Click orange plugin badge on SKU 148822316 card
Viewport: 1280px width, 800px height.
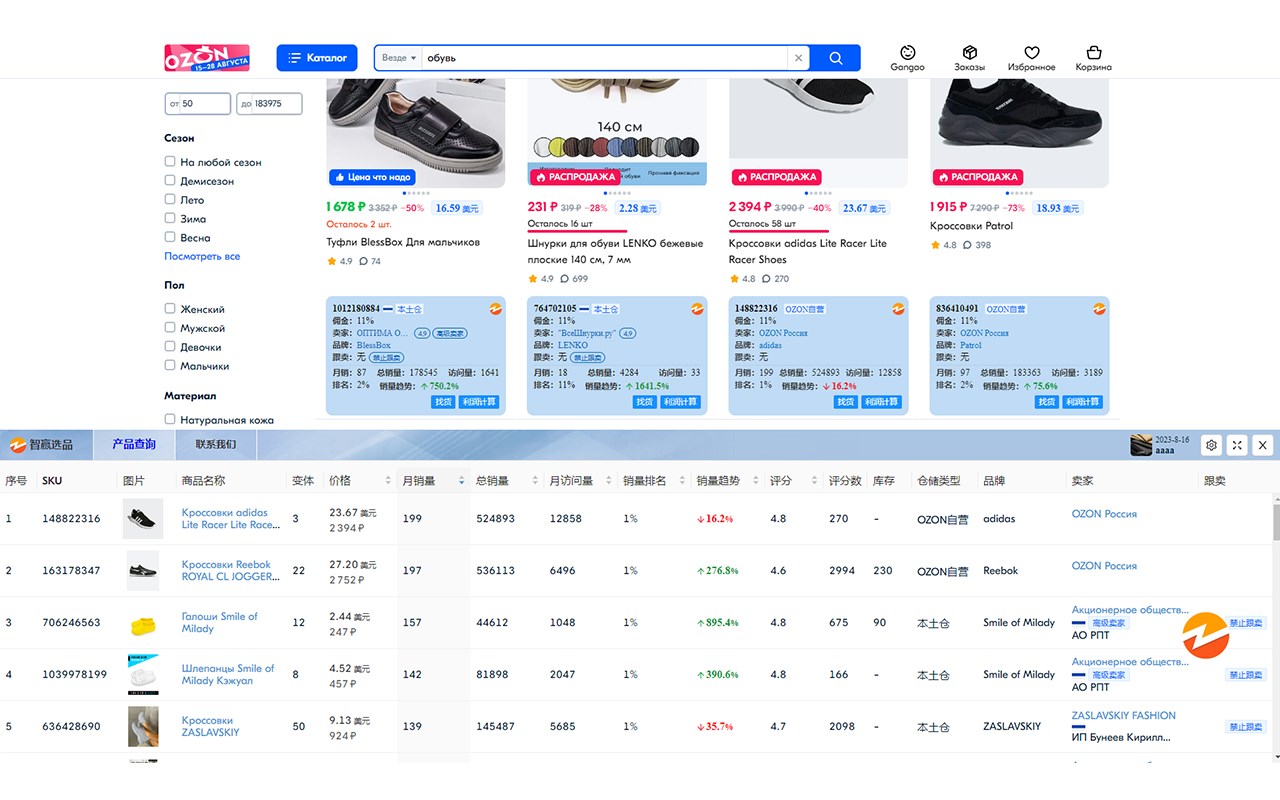(898, 309)
